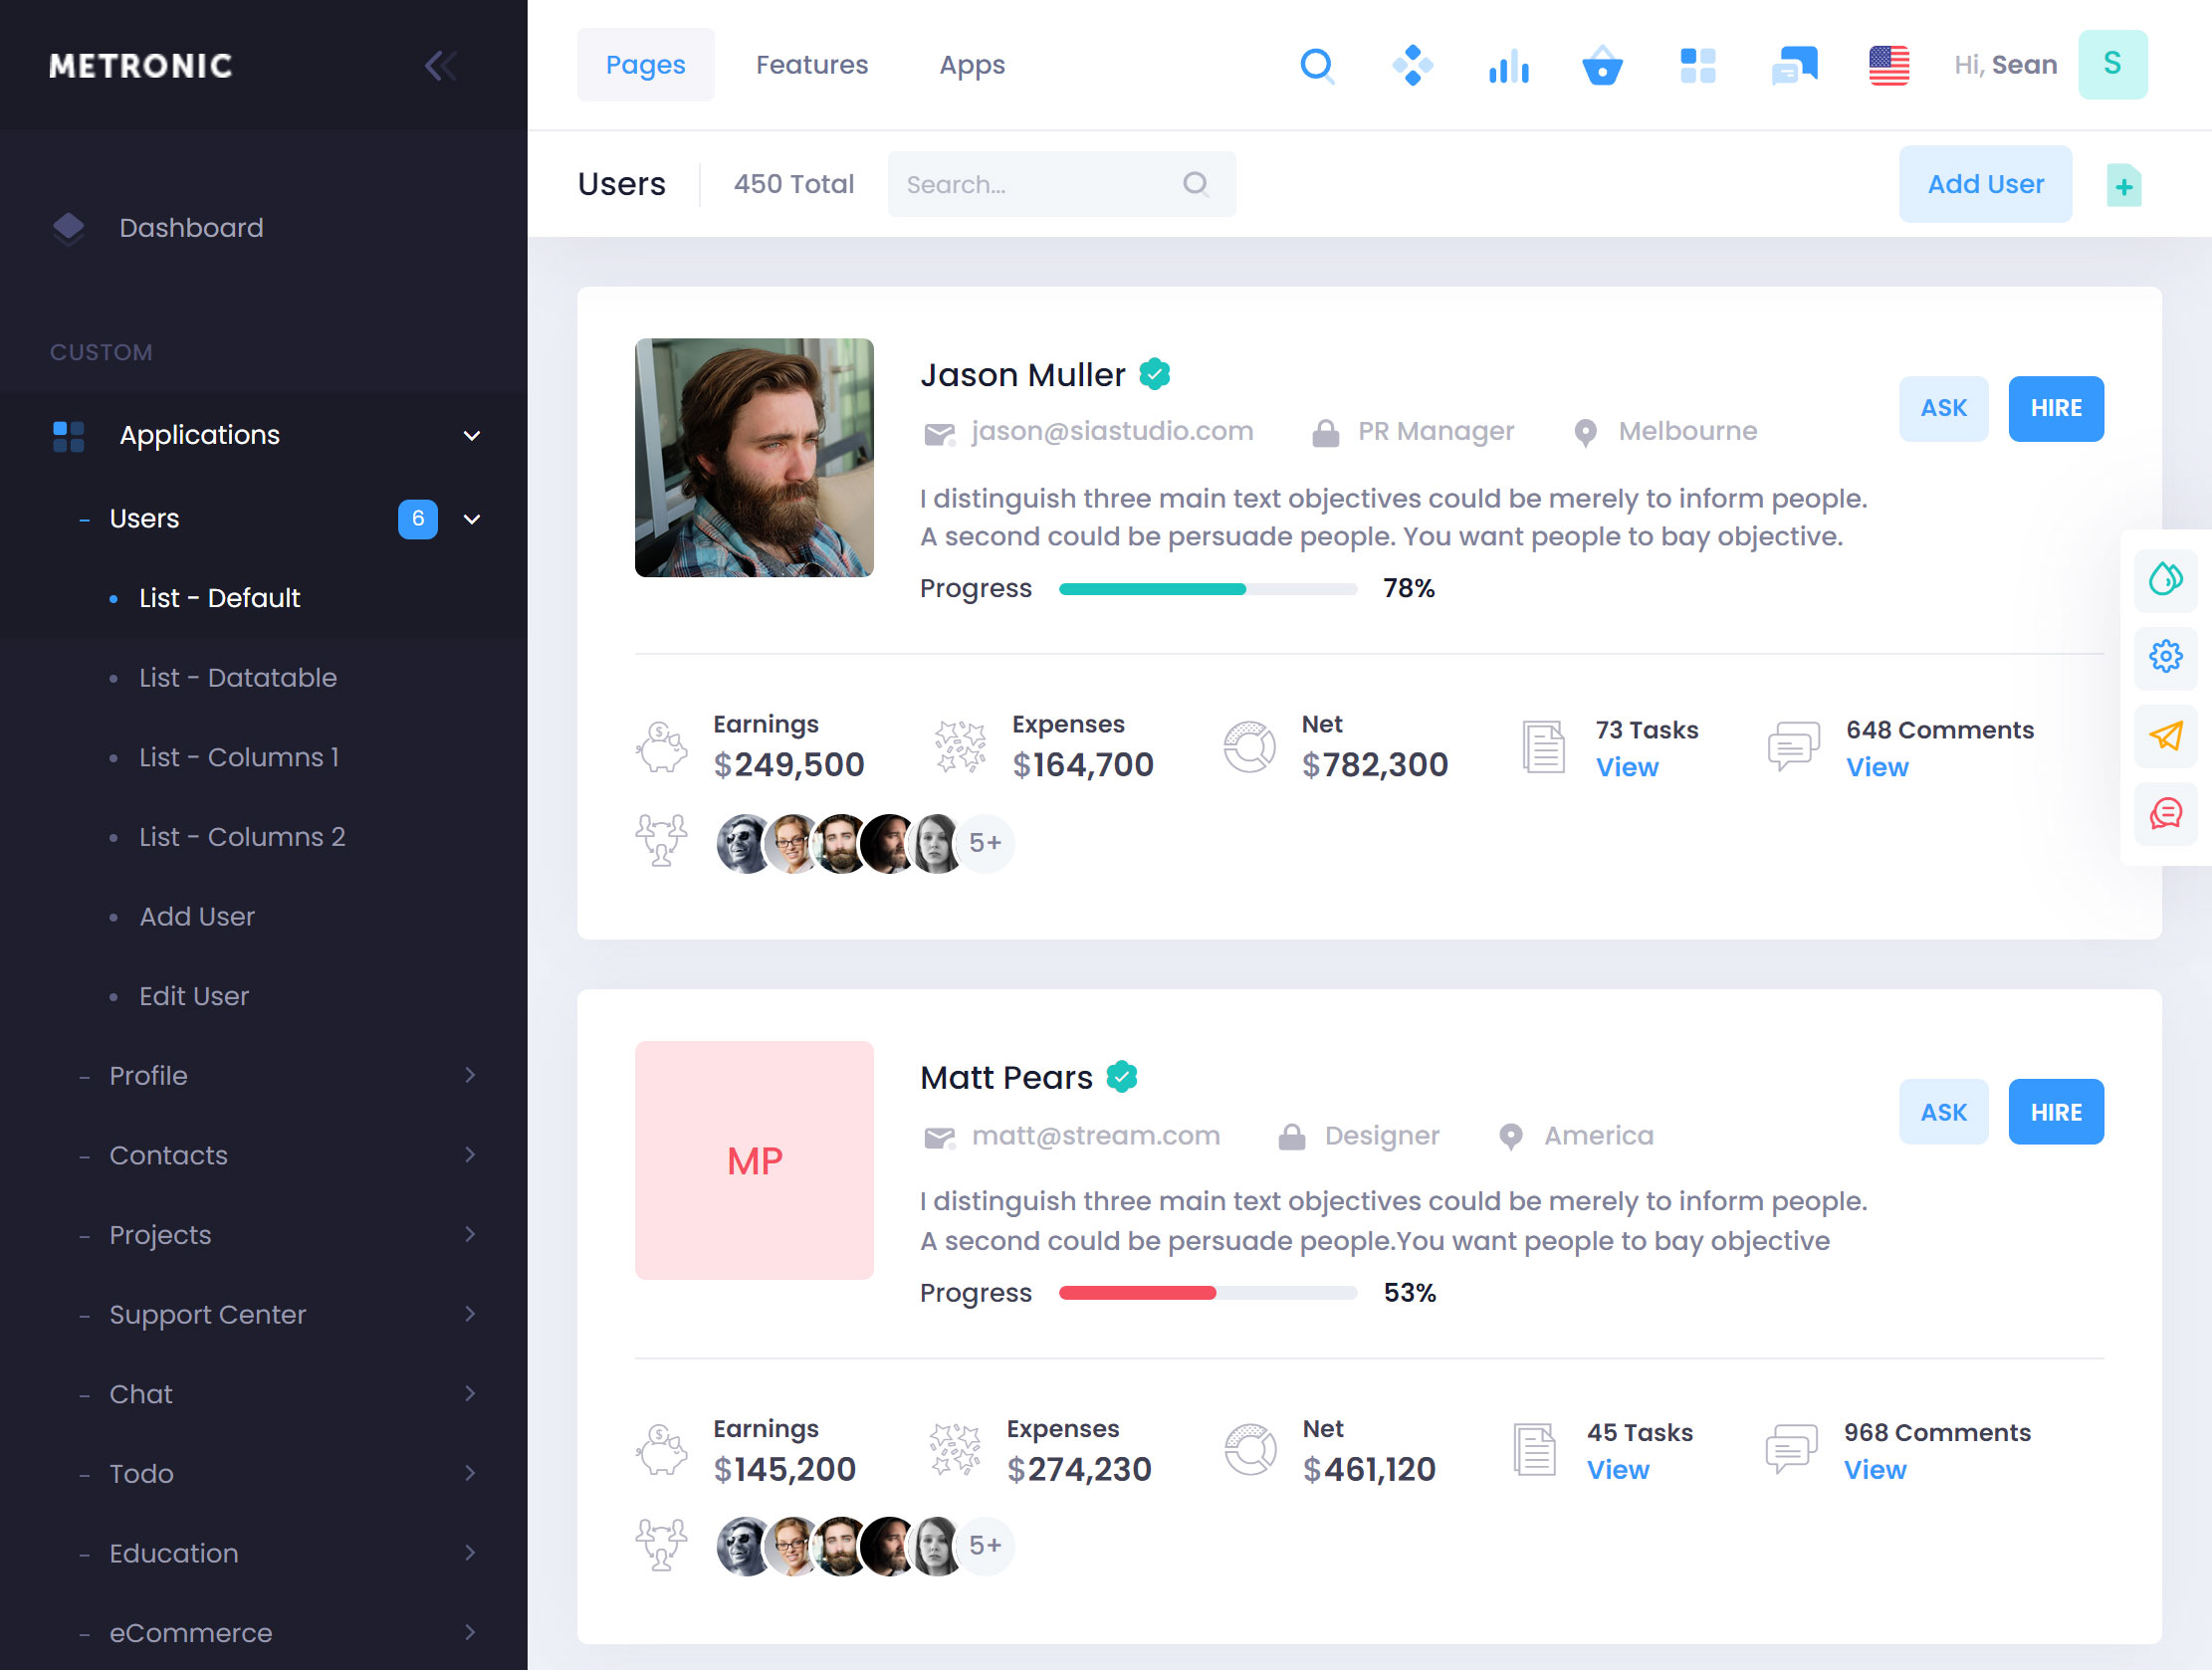Click the HIRE button for Matt Pears
This screenshot has width=2212, height=1670.
pyautogui.click(x=2056, y=1111)
